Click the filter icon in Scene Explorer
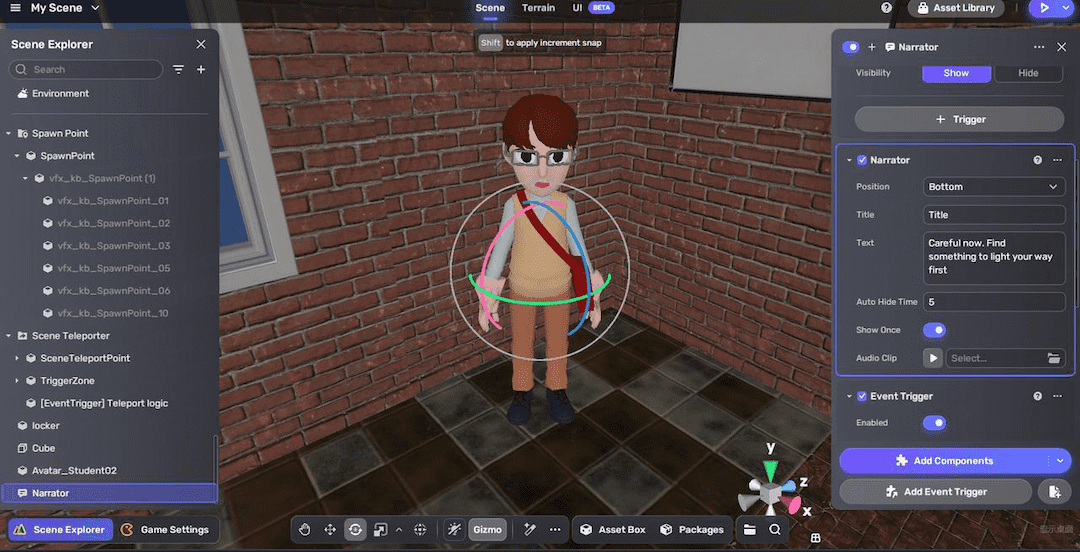The height and width of the screenshot is (552, 1080). click(x=178, y=70)
